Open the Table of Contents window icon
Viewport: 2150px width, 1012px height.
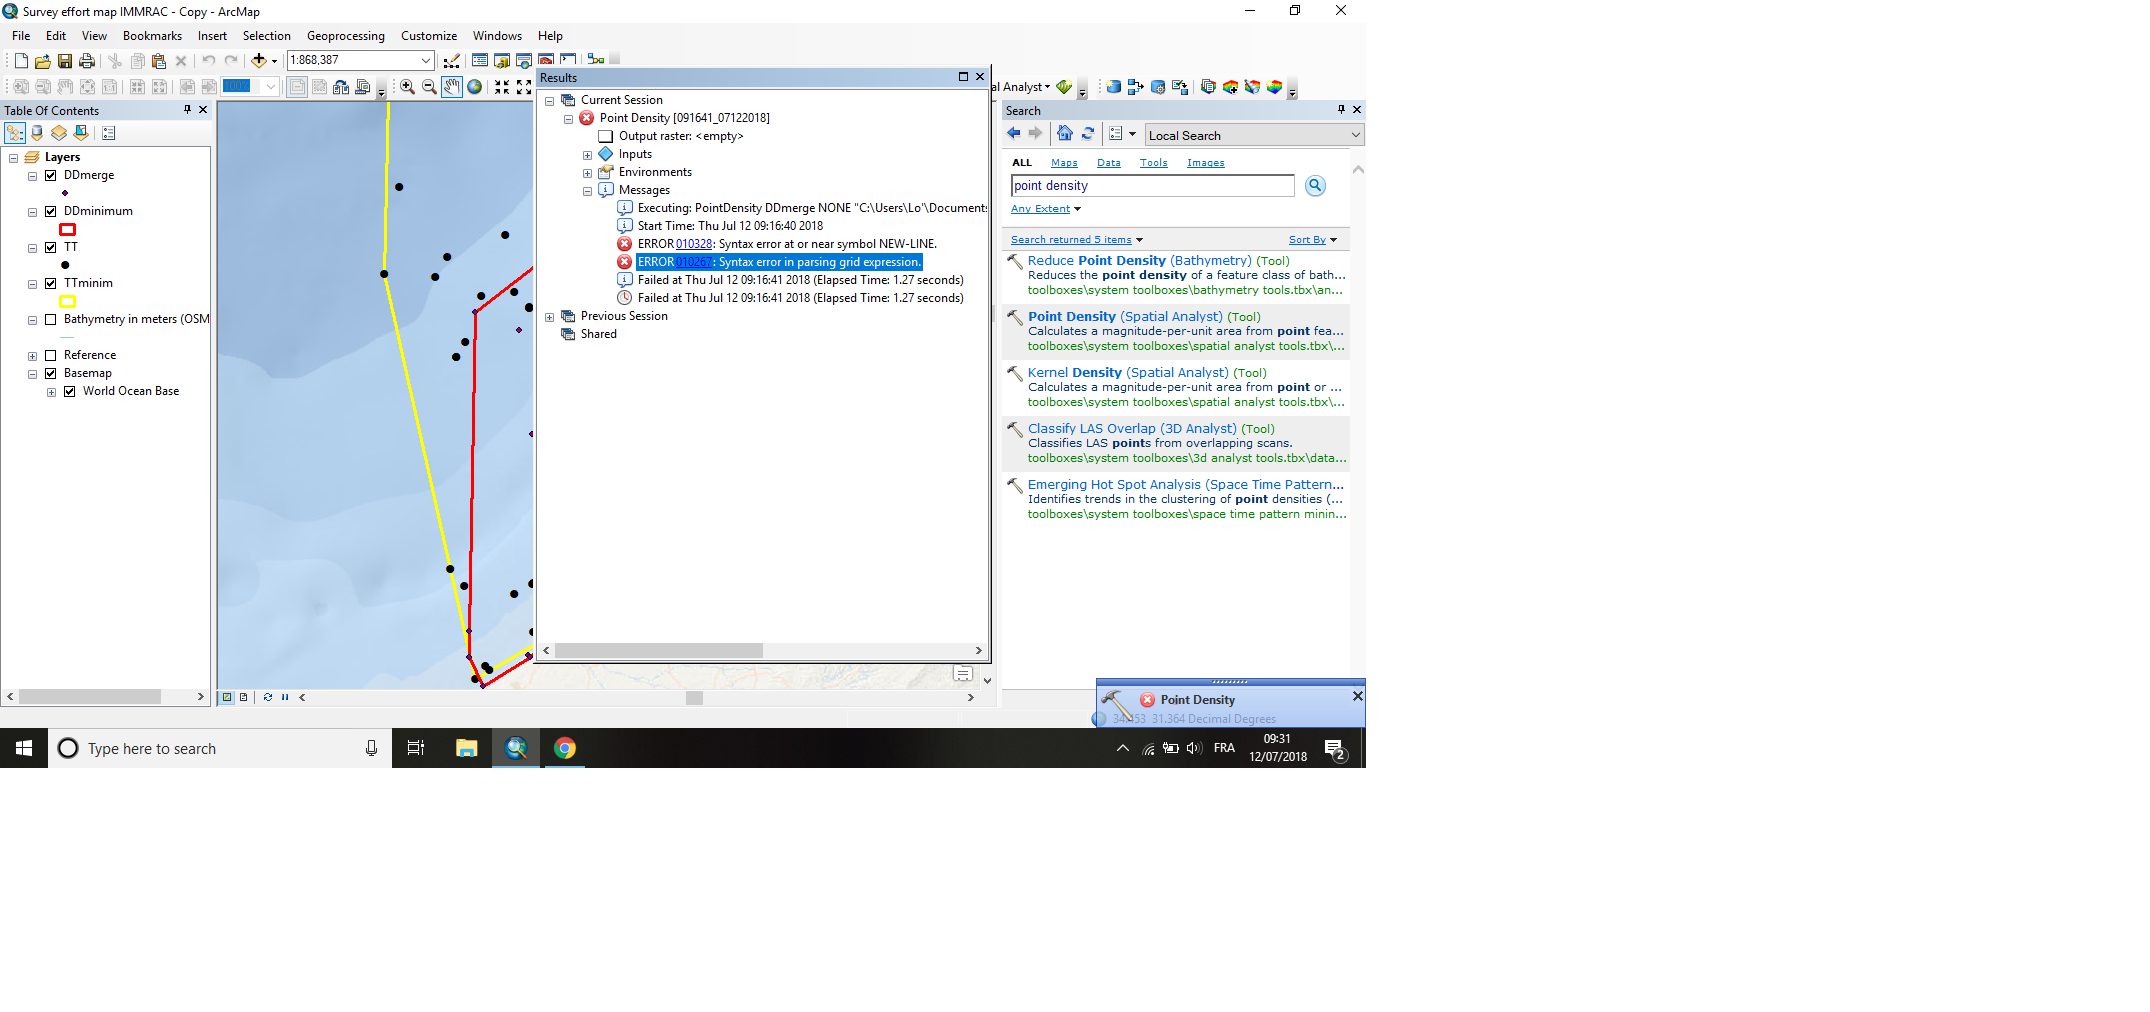coord(480,61)
